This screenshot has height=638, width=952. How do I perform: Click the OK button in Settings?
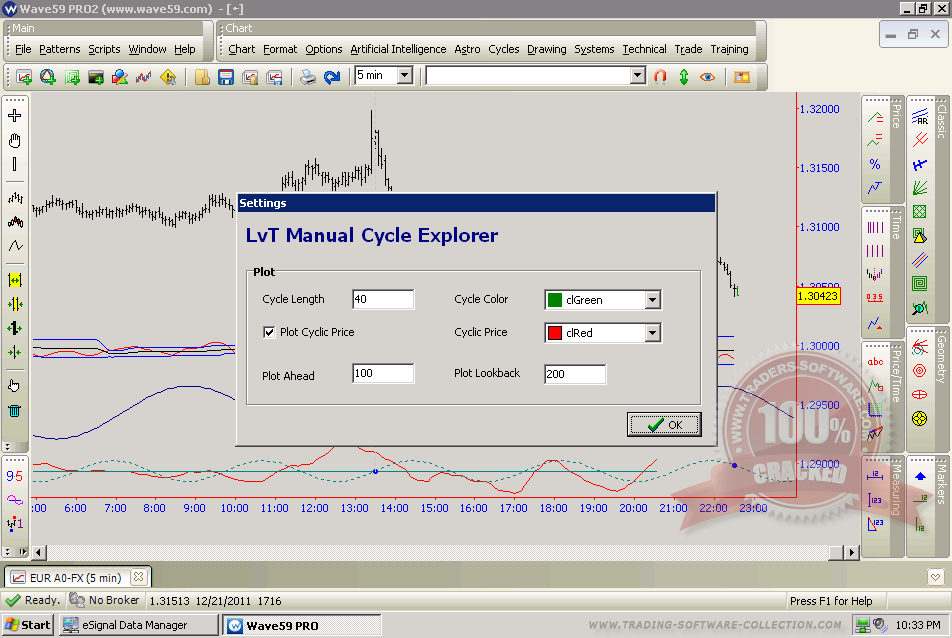coord(664,425)
